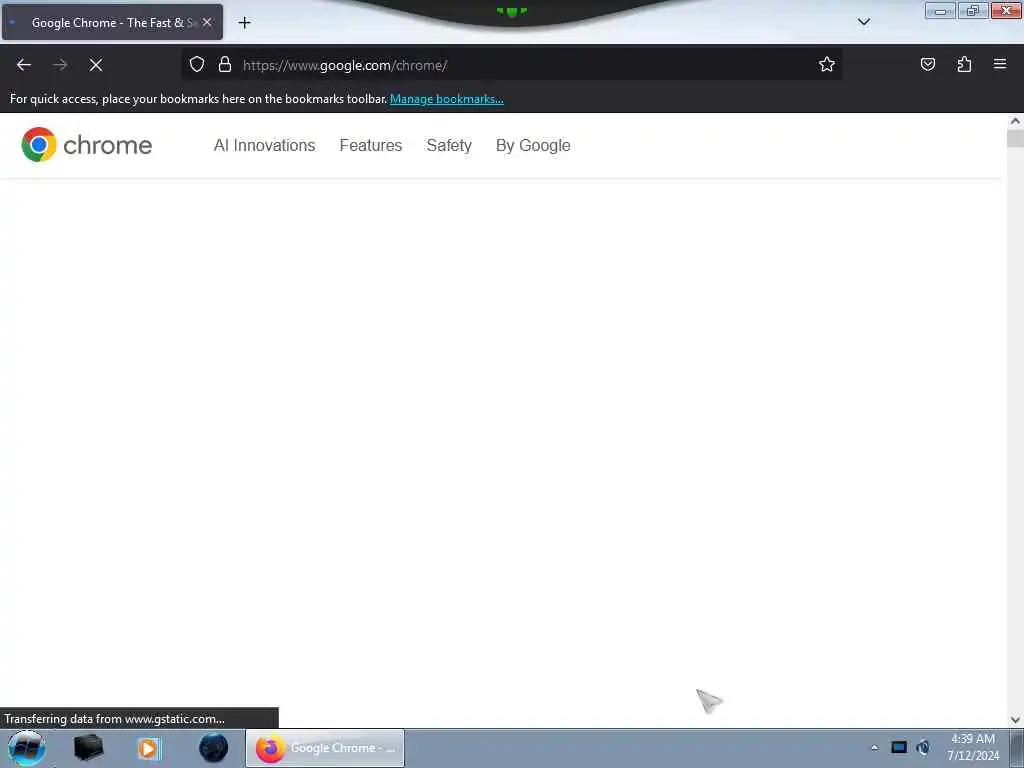Save page to Pocket icon
Viewport: 1024px width, 768px height.
[927, 65]
